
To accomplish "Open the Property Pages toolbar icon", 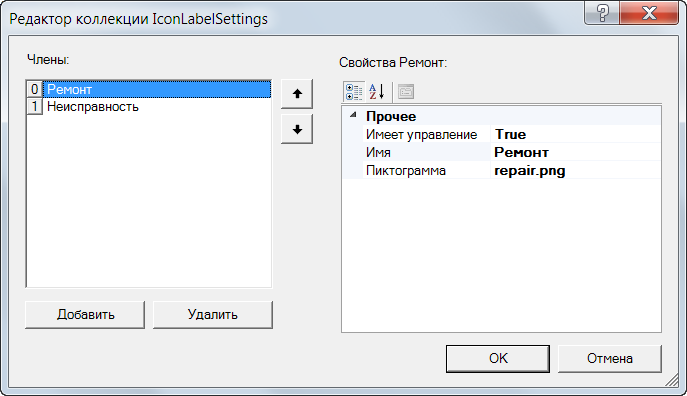I will 406,92.
